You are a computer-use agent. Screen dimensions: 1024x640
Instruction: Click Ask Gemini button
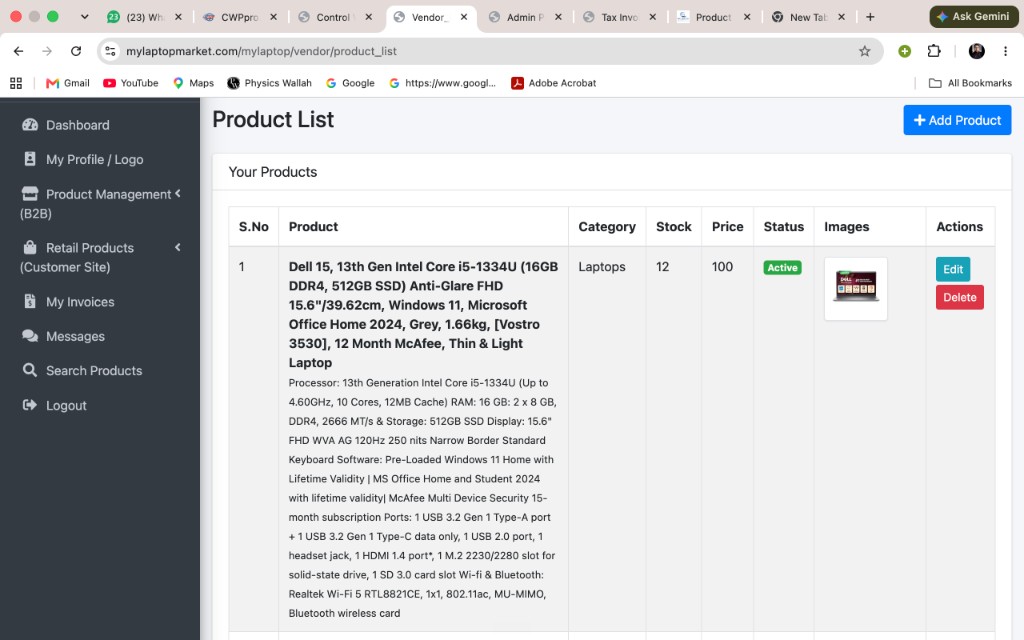click(973, 16)
